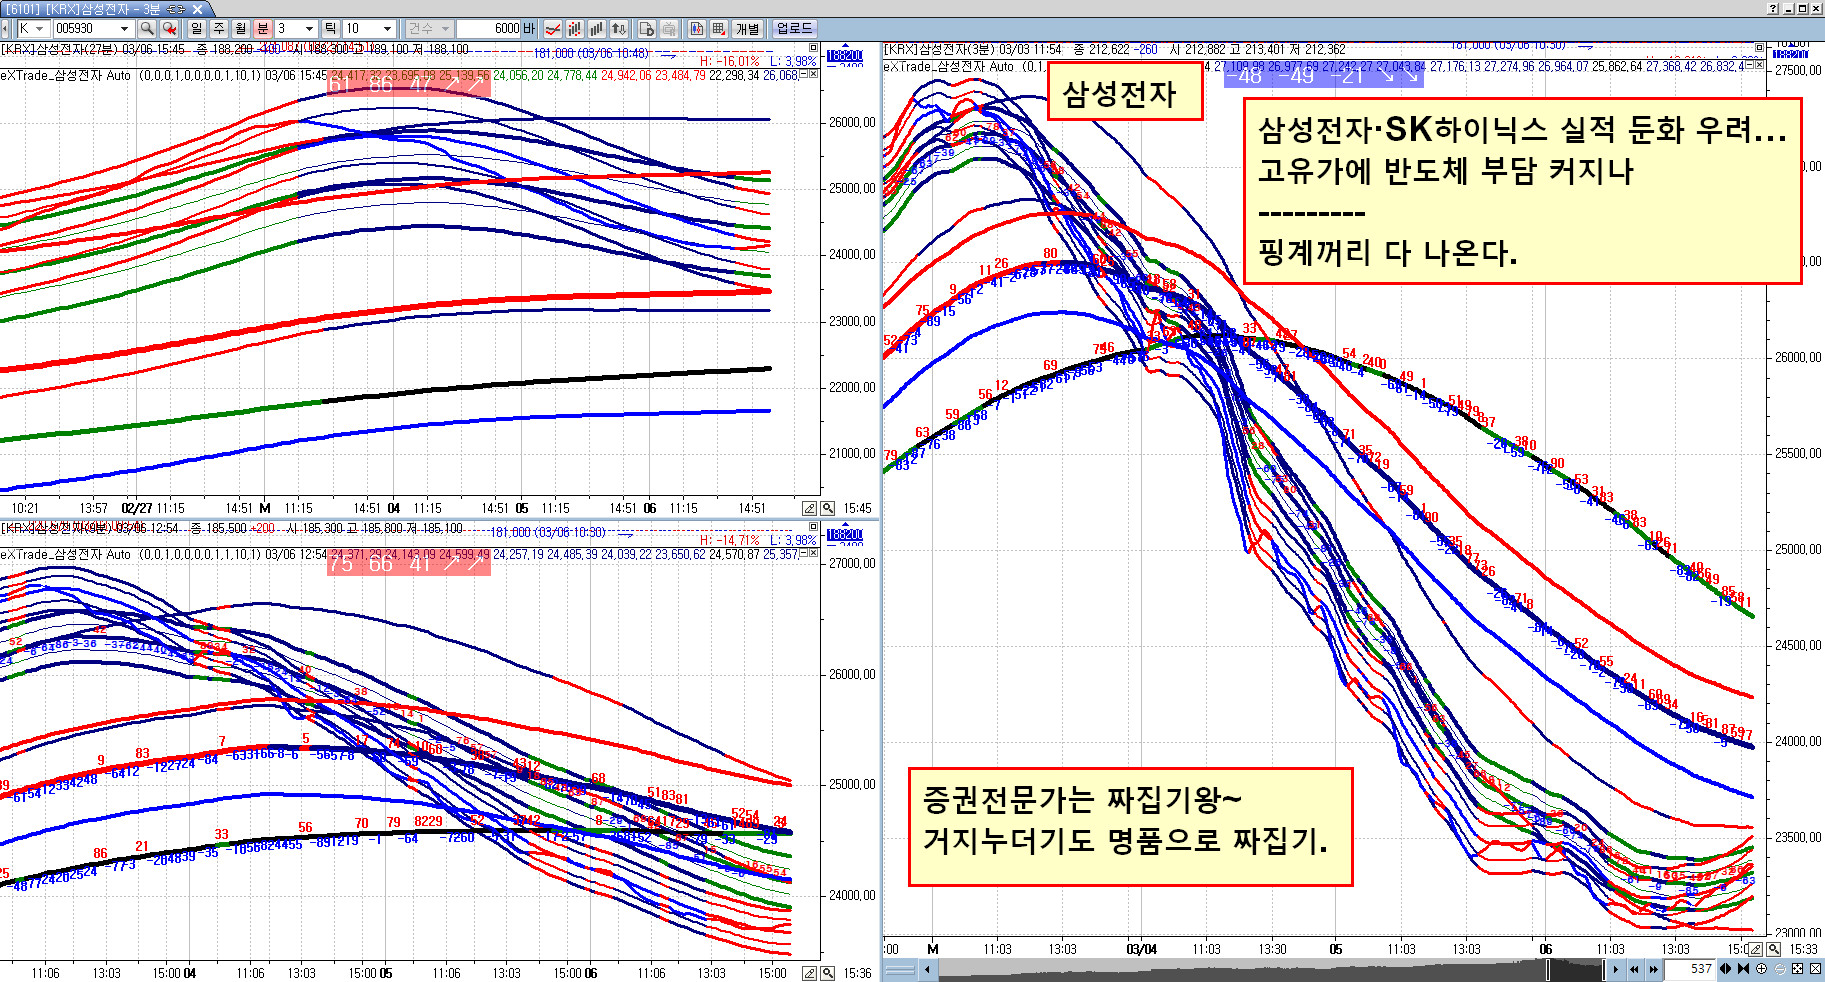
Task: Open the minute interval 3 dropdown
Action: tap(309, 29)
